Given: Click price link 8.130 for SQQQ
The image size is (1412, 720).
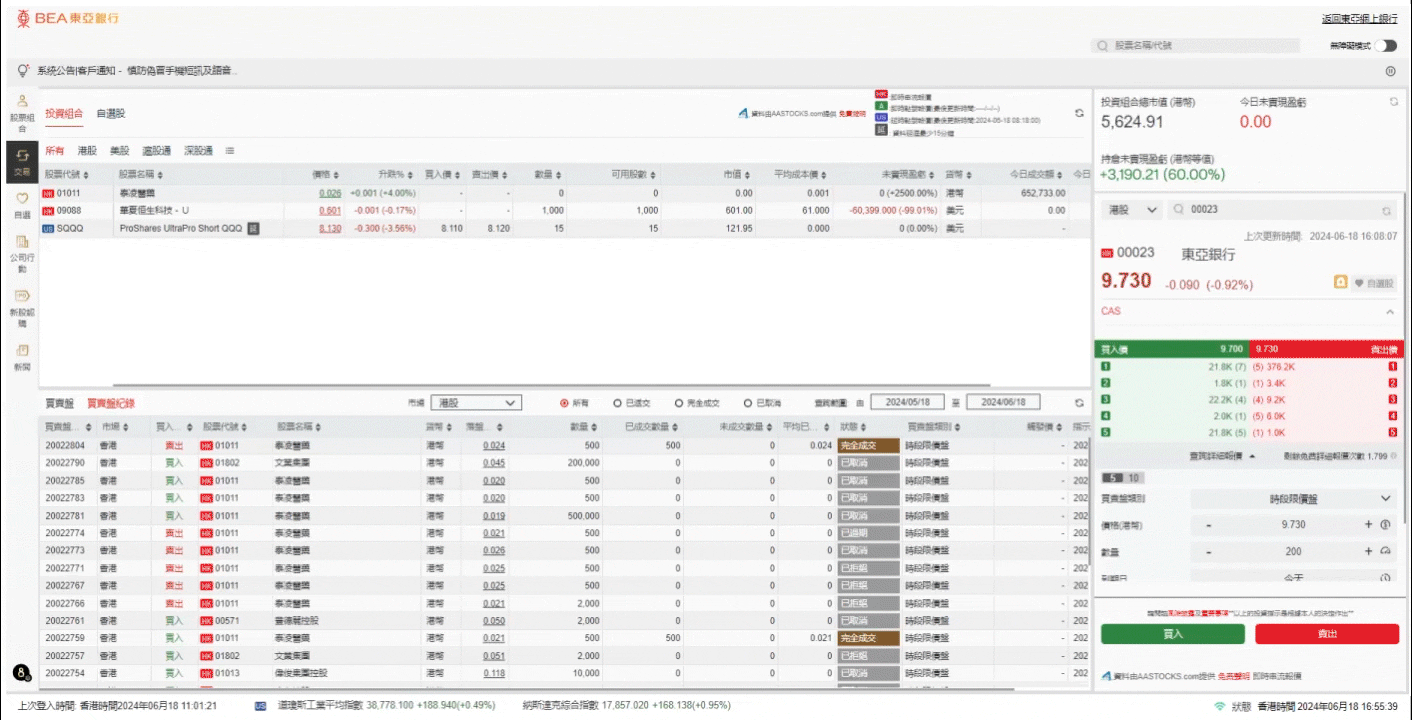Looking at the screenshot, I should tap(330, 229).
